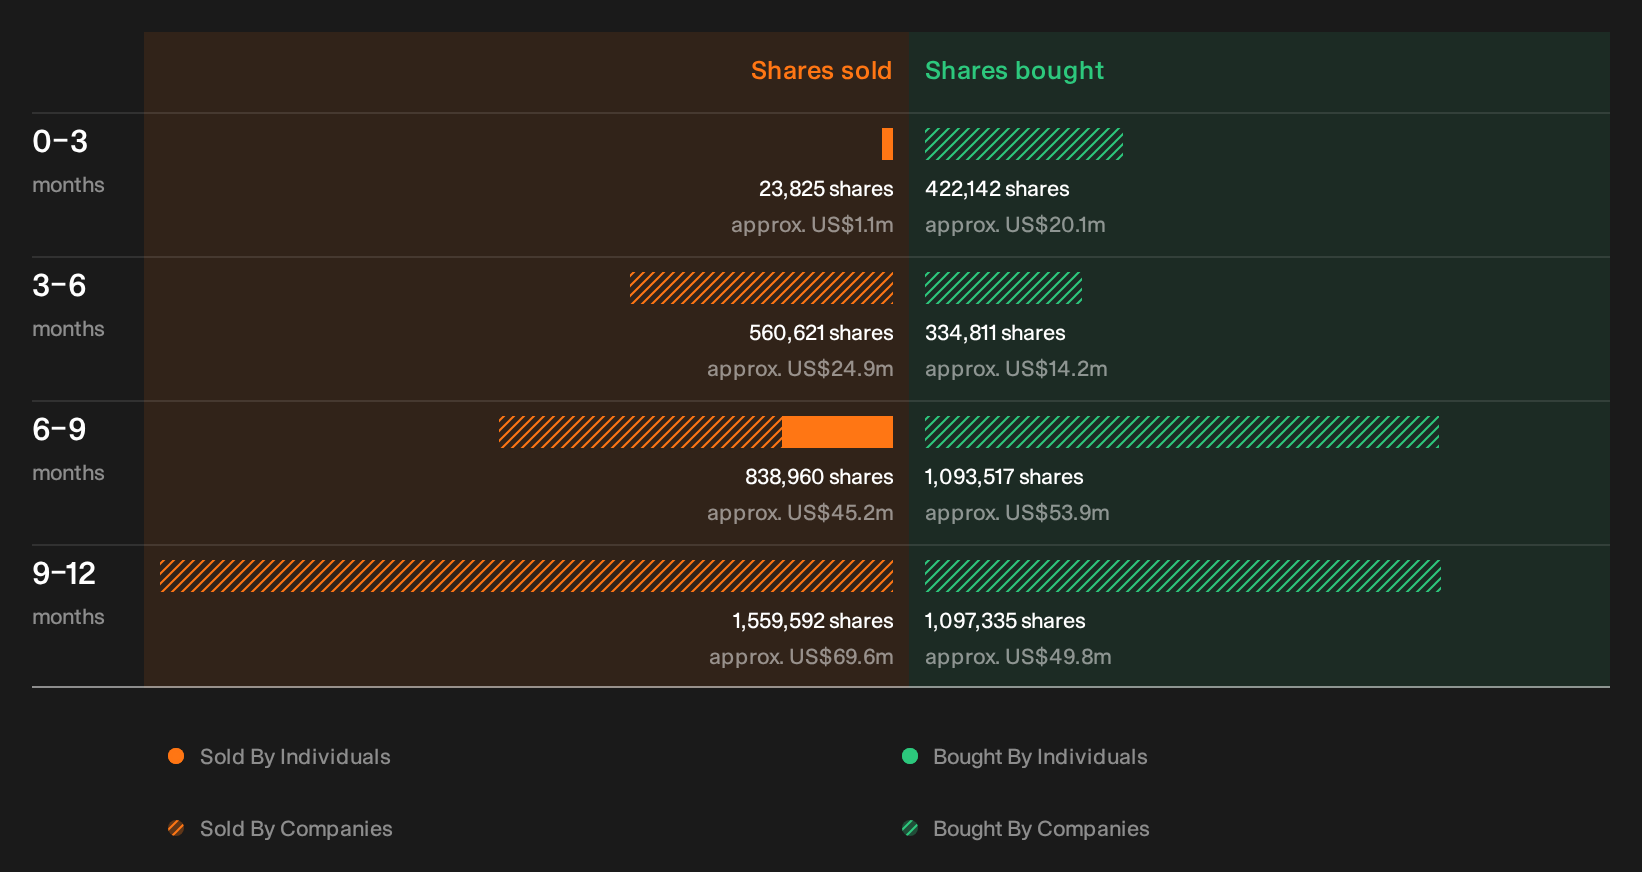The image size is (1642, 872).
Task: Click the green Bought By Individuals legend dot
Action: click(x=910, y=756)
